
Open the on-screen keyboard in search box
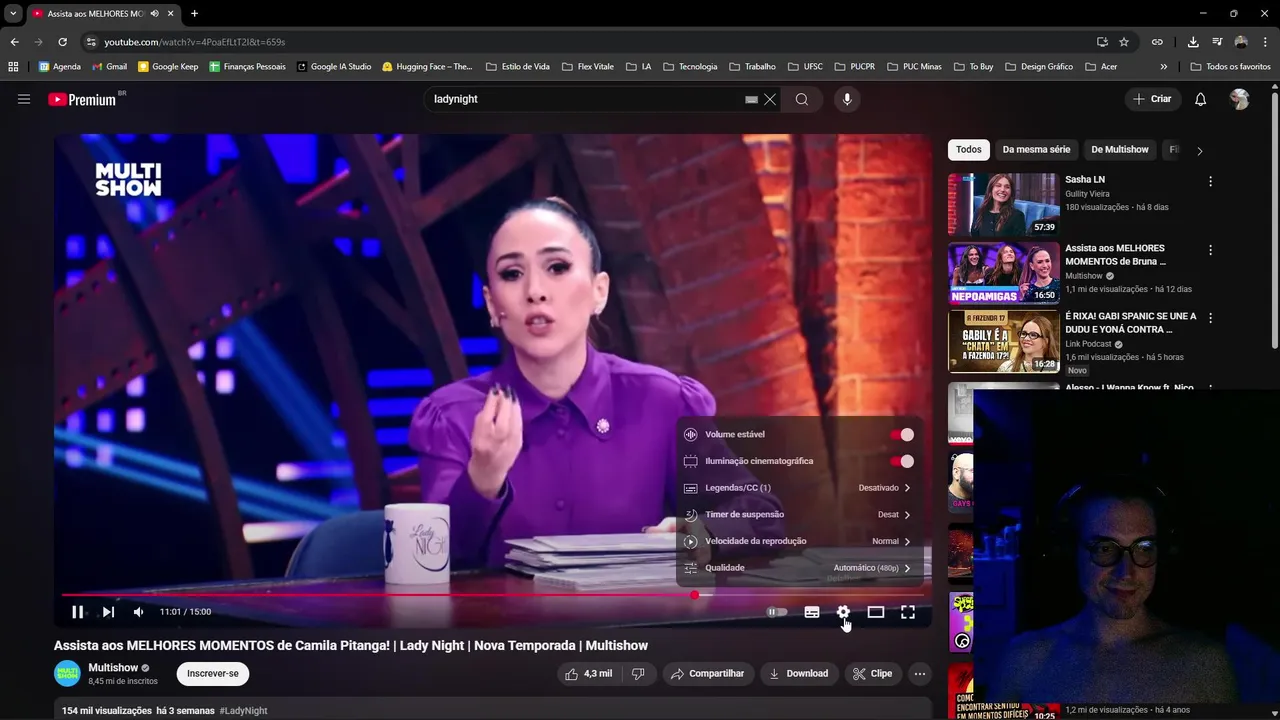(751, 99)
